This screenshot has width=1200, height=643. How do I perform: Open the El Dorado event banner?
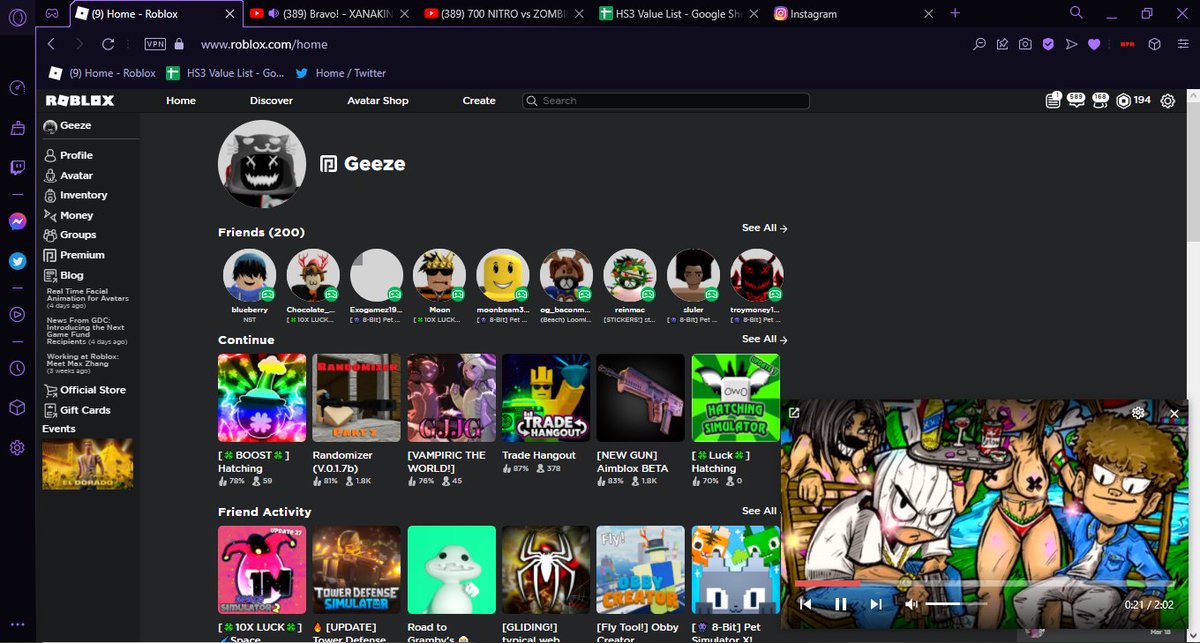88,464
